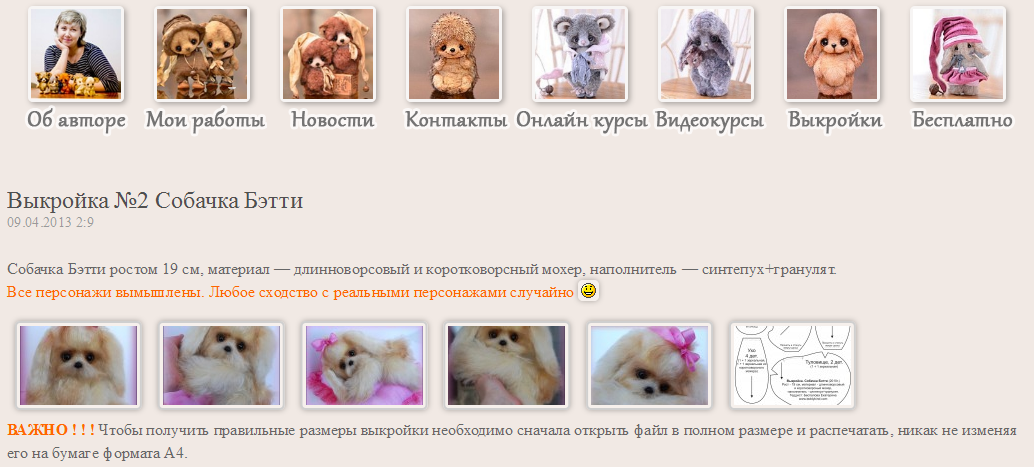Click the peach puppy image above Выкройки
This screenshot has width=1034, height=467.
click(x=832, y=54)
